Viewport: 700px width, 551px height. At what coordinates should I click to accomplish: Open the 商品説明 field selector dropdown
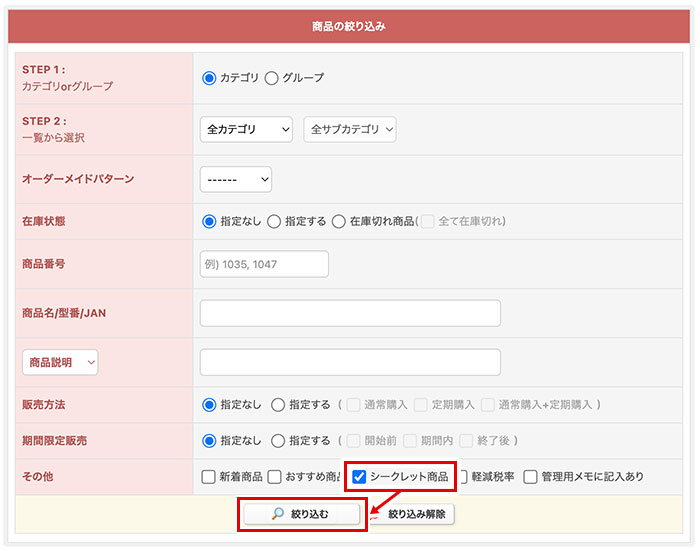tap(60, 362)
